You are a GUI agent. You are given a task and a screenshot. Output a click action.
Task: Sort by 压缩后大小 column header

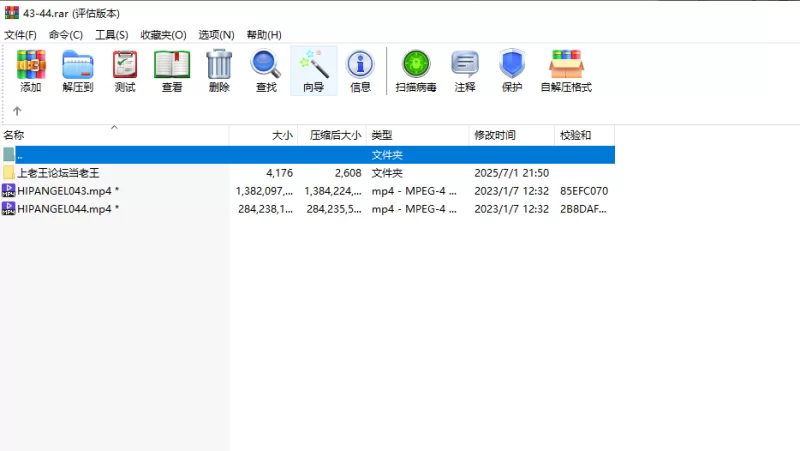pyautogui.click(x=332, y=135)
